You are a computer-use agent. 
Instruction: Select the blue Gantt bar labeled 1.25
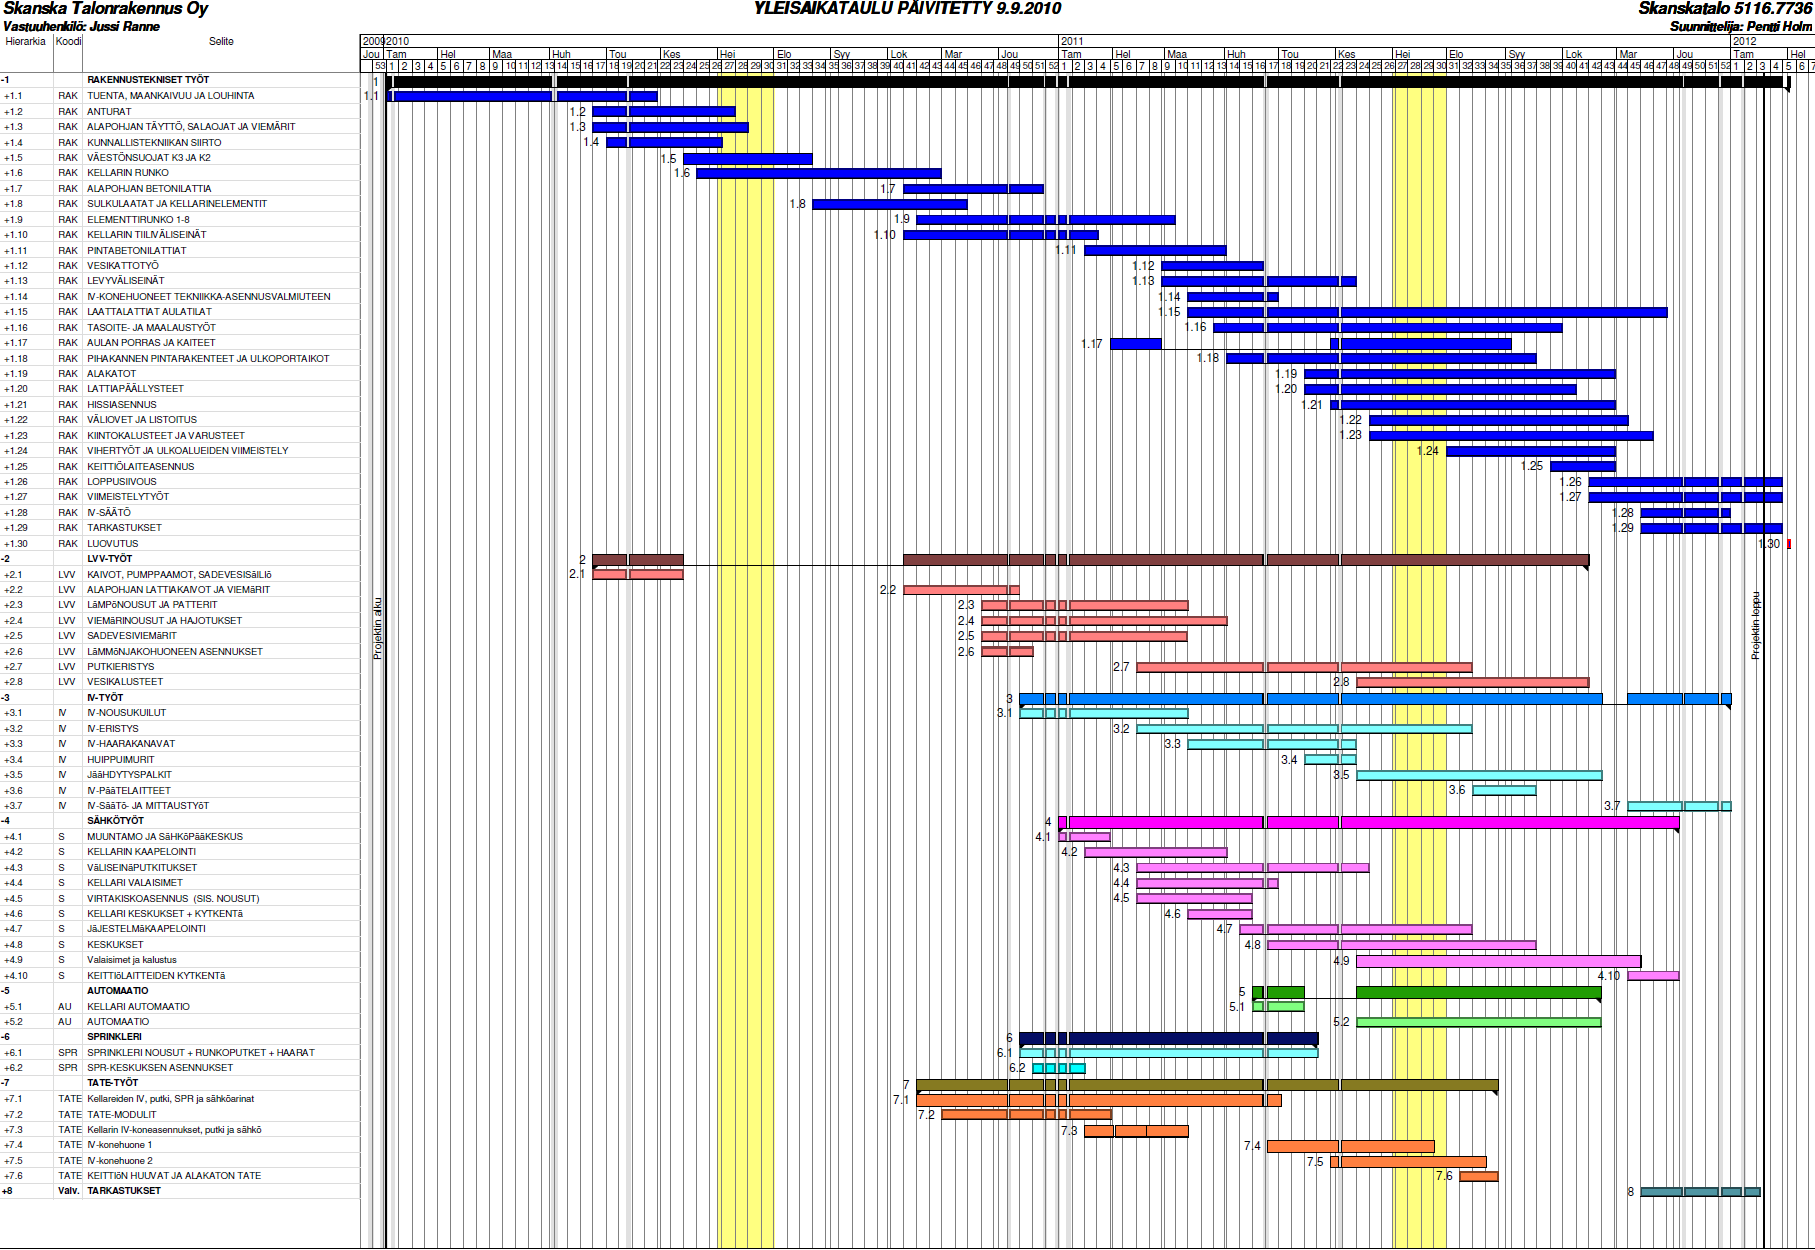tap(1583, 466)
